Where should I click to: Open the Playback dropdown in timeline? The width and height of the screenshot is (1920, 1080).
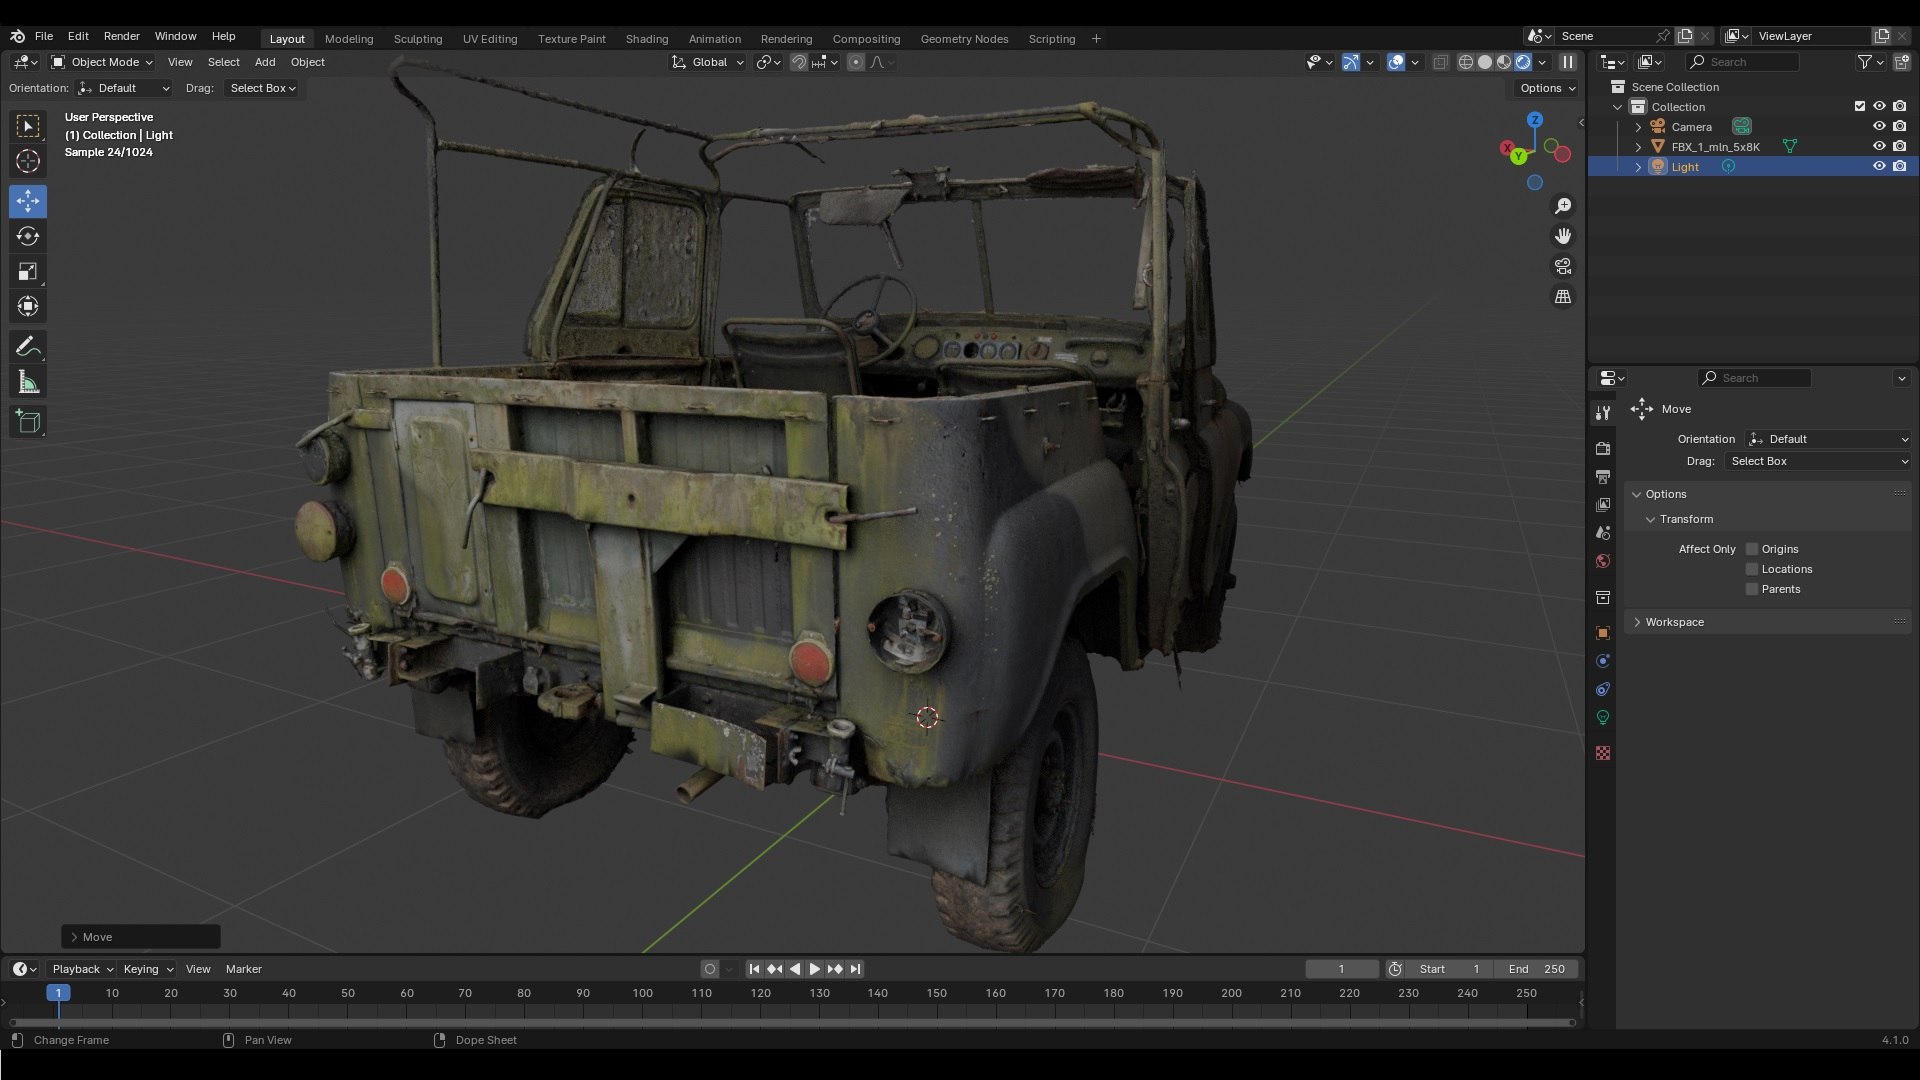(x=82, y=969)
